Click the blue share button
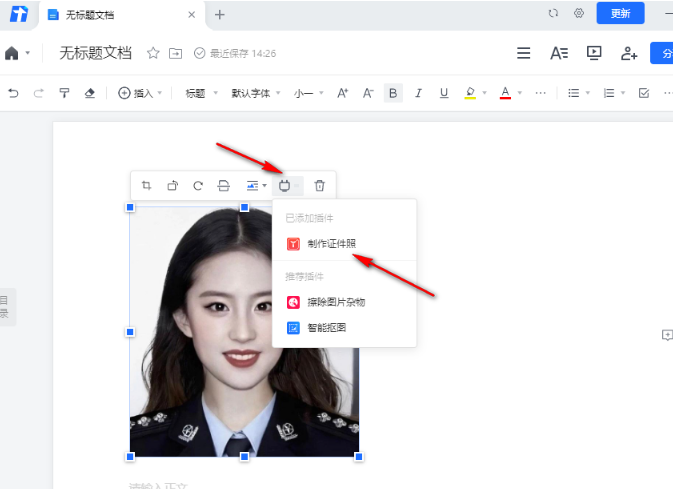Screen dimensions: 673x489 pyautogui.click(x=662, y=53)
